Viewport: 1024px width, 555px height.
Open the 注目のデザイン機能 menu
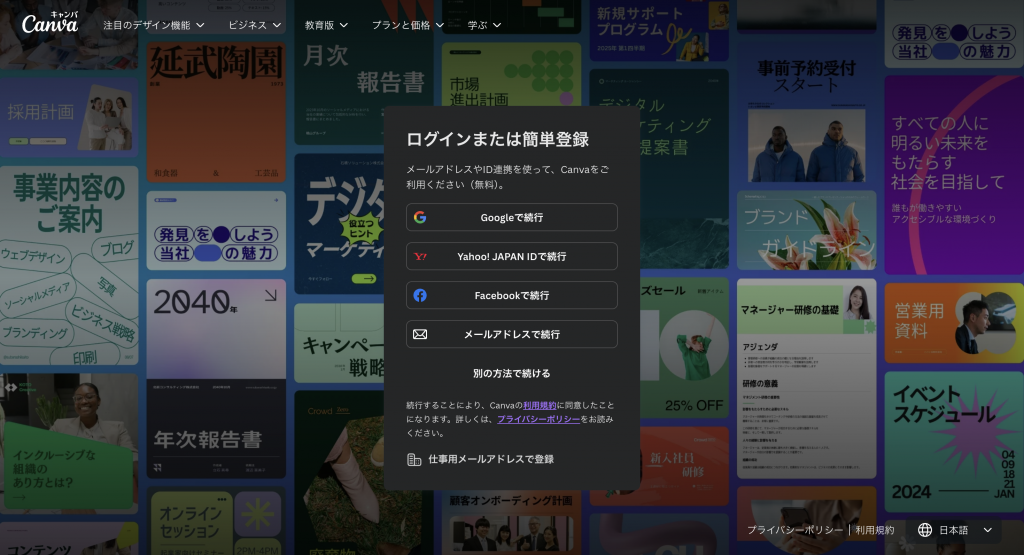tap(153, 25)
